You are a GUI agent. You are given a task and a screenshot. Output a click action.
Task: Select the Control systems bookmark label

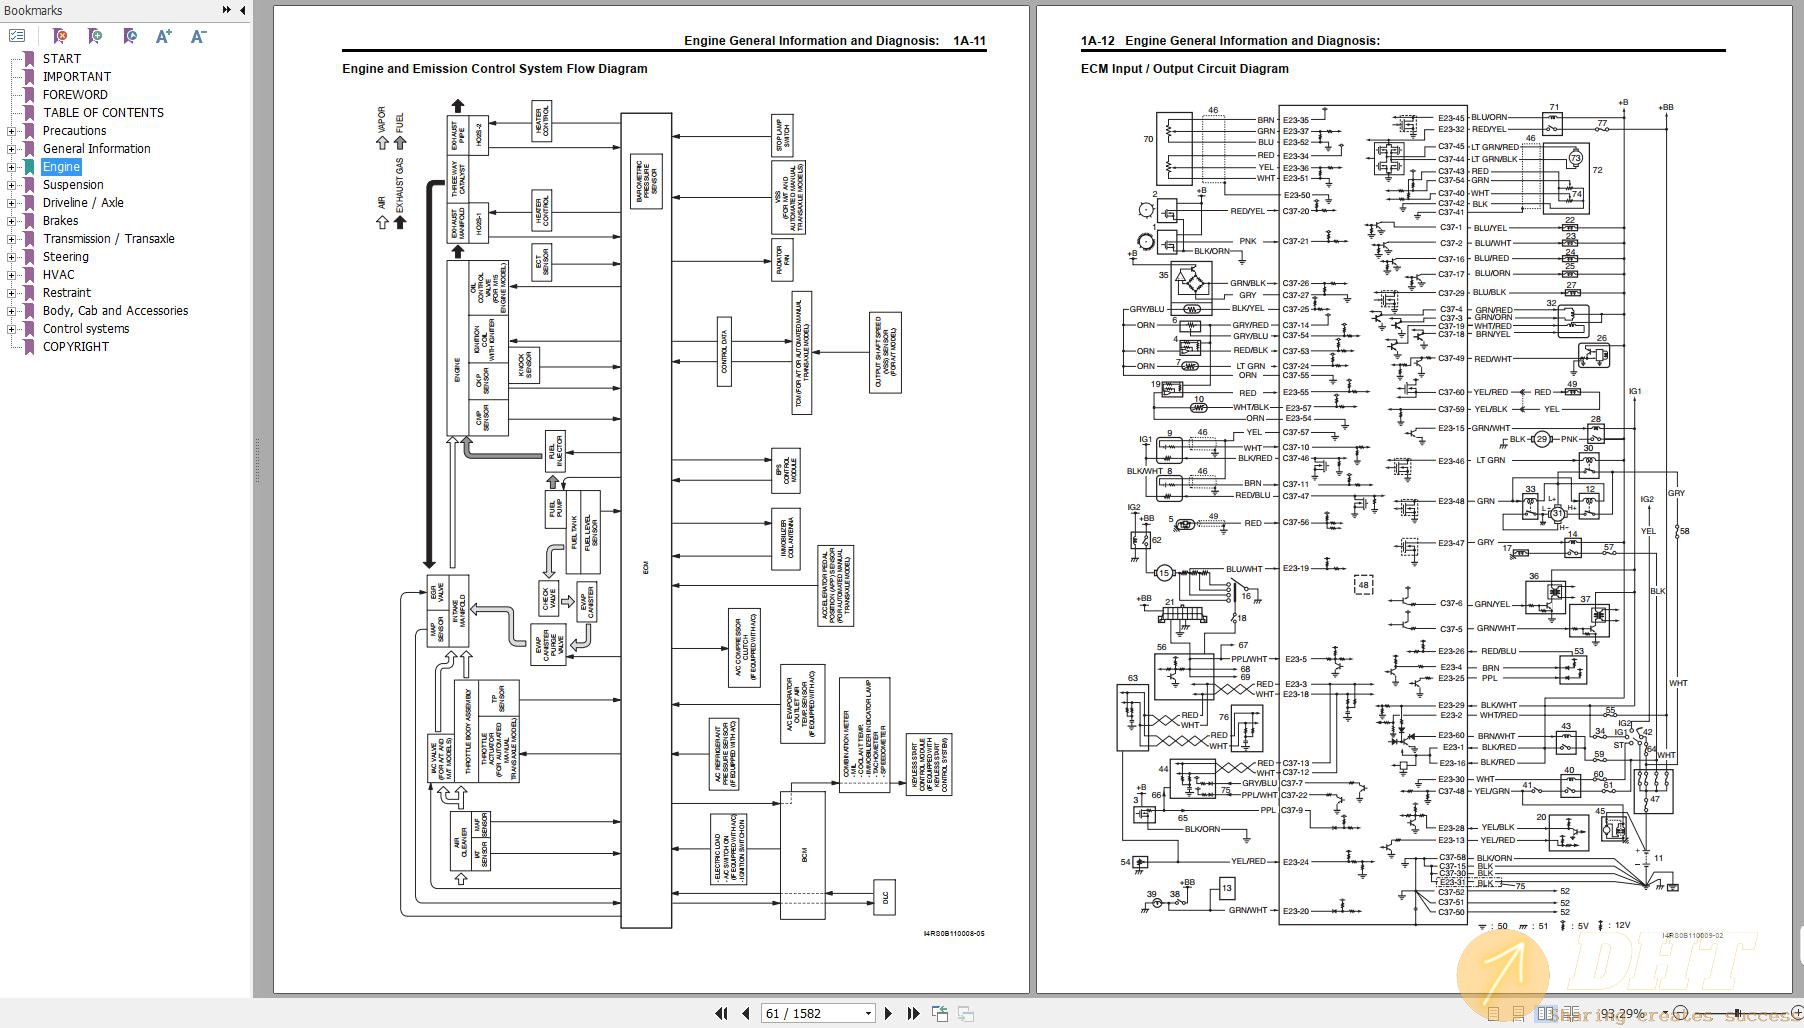(x=86, y=329)
